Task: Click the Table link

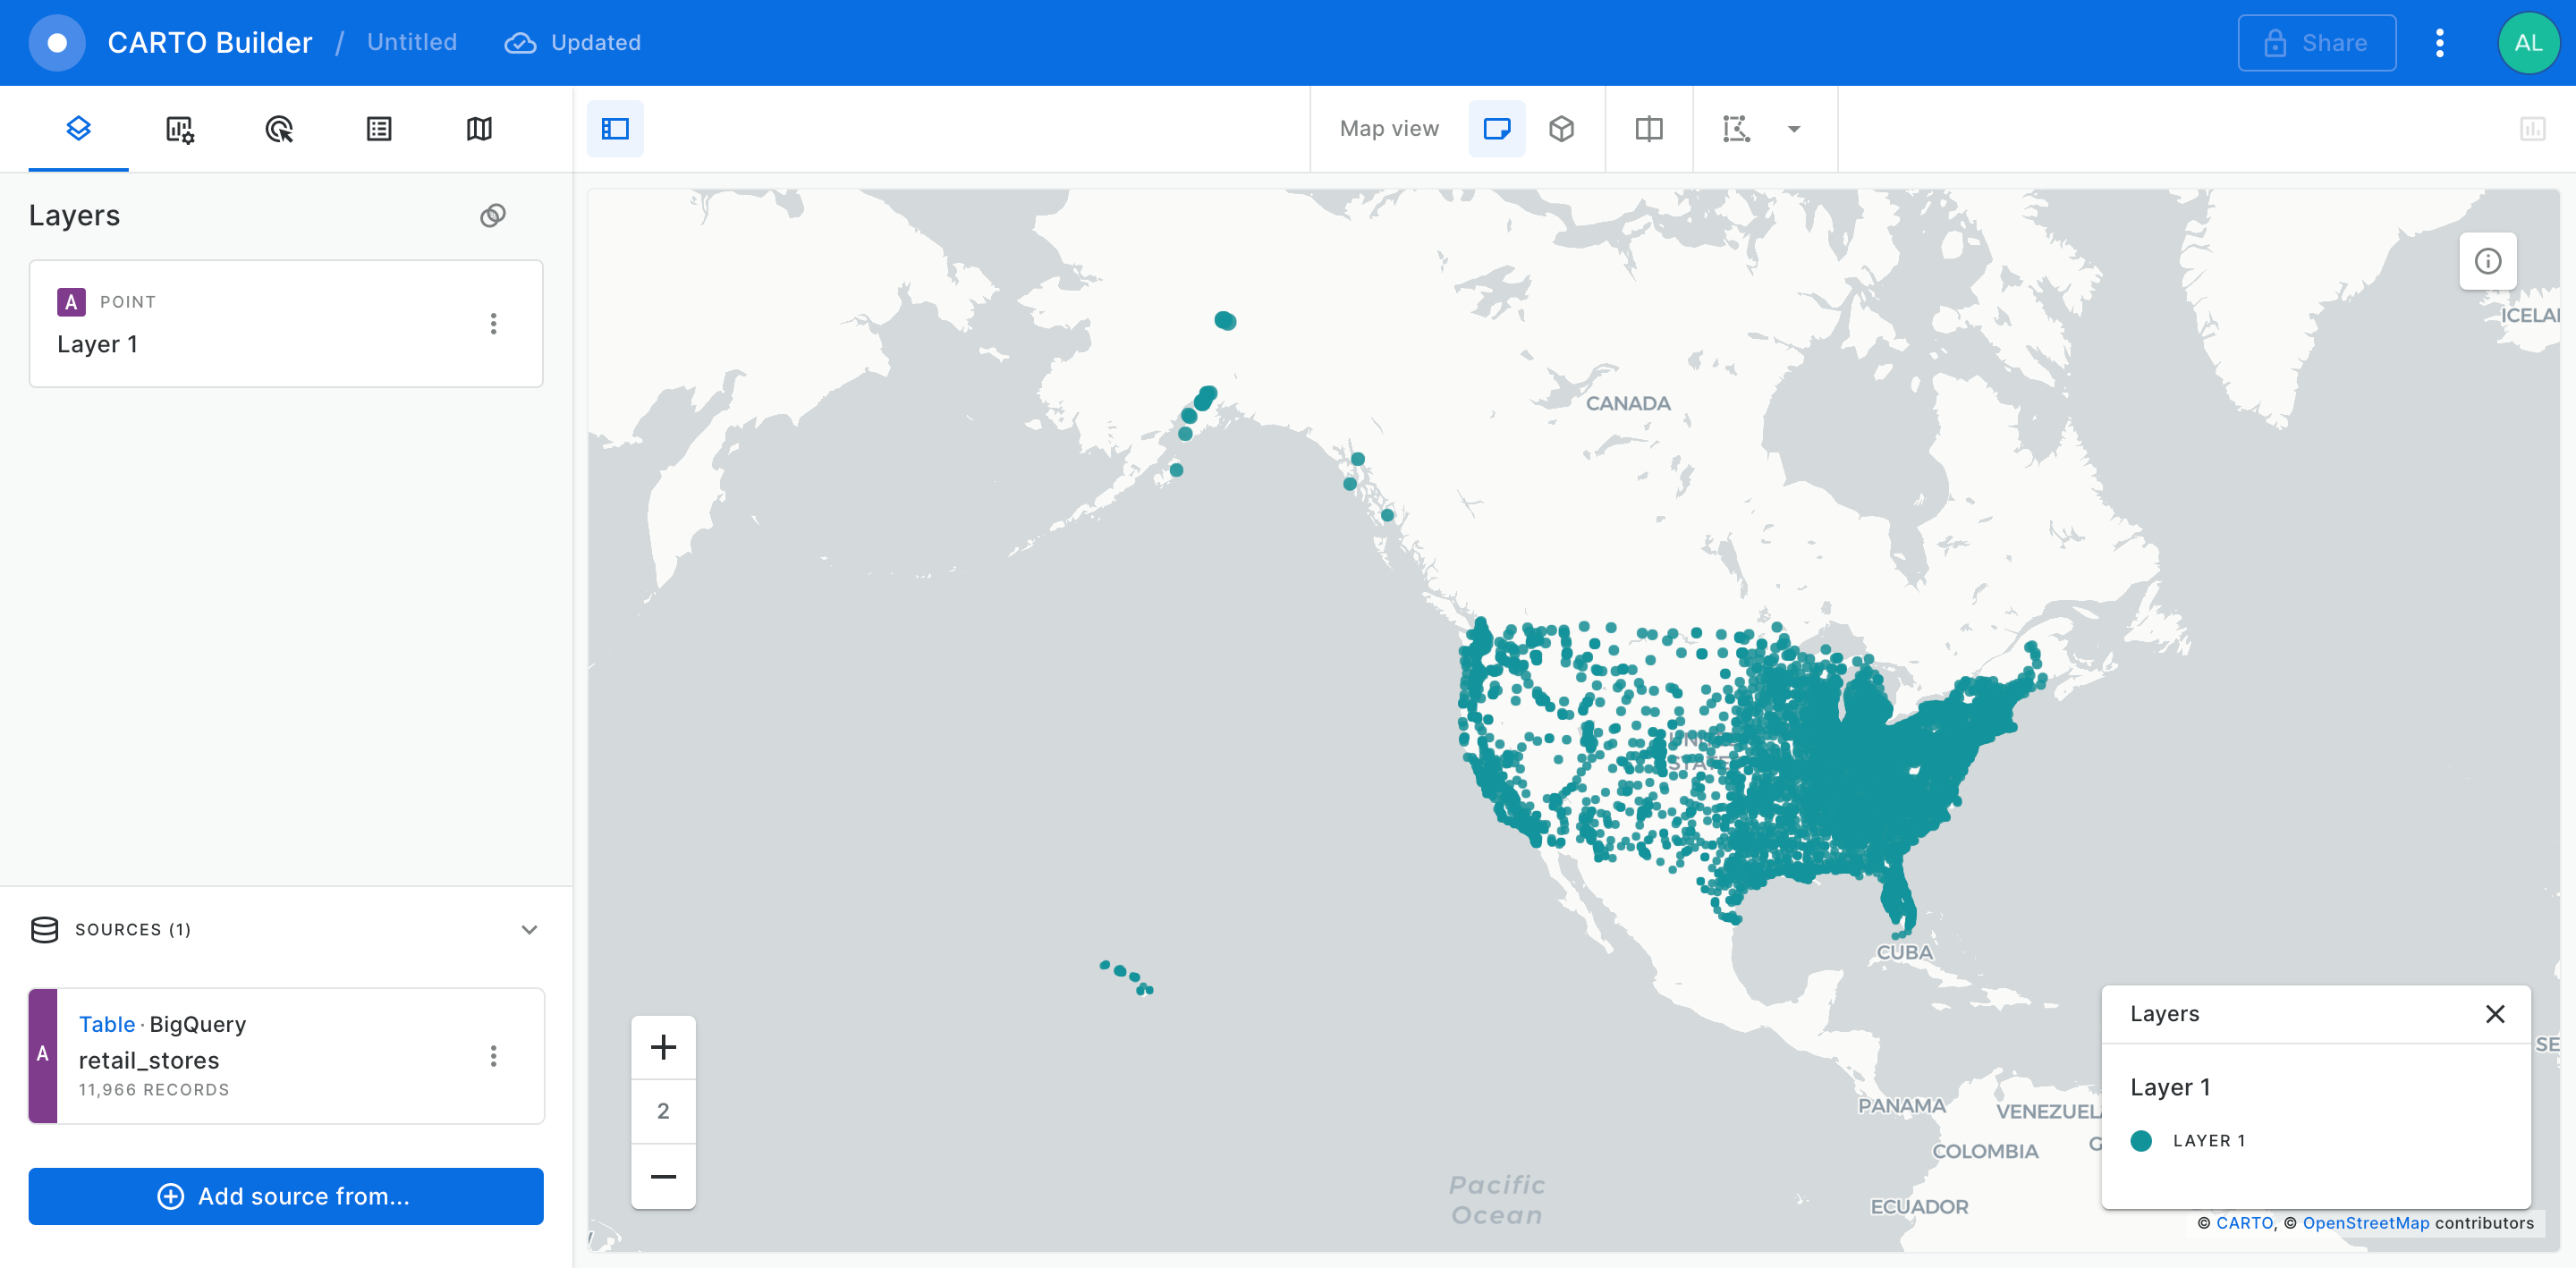Action: click(106, 1024)
